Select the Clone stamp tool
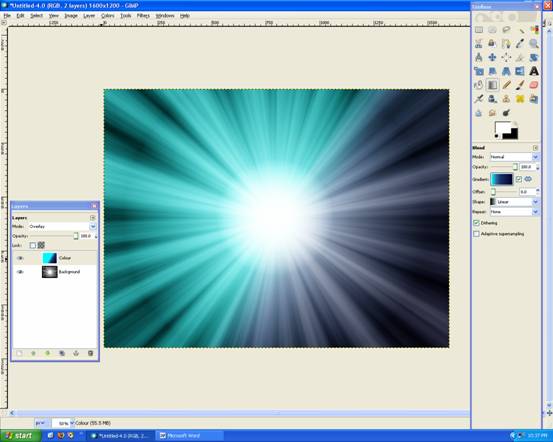 [506, 99]
